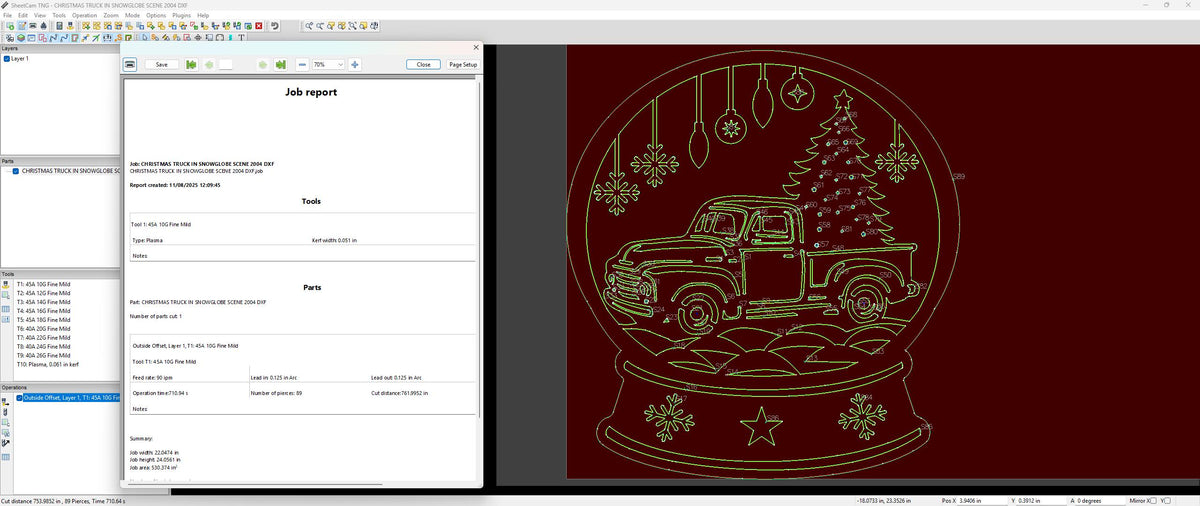Select tool T6: 40A 20G Fine Mild

[x=44, y=329]
